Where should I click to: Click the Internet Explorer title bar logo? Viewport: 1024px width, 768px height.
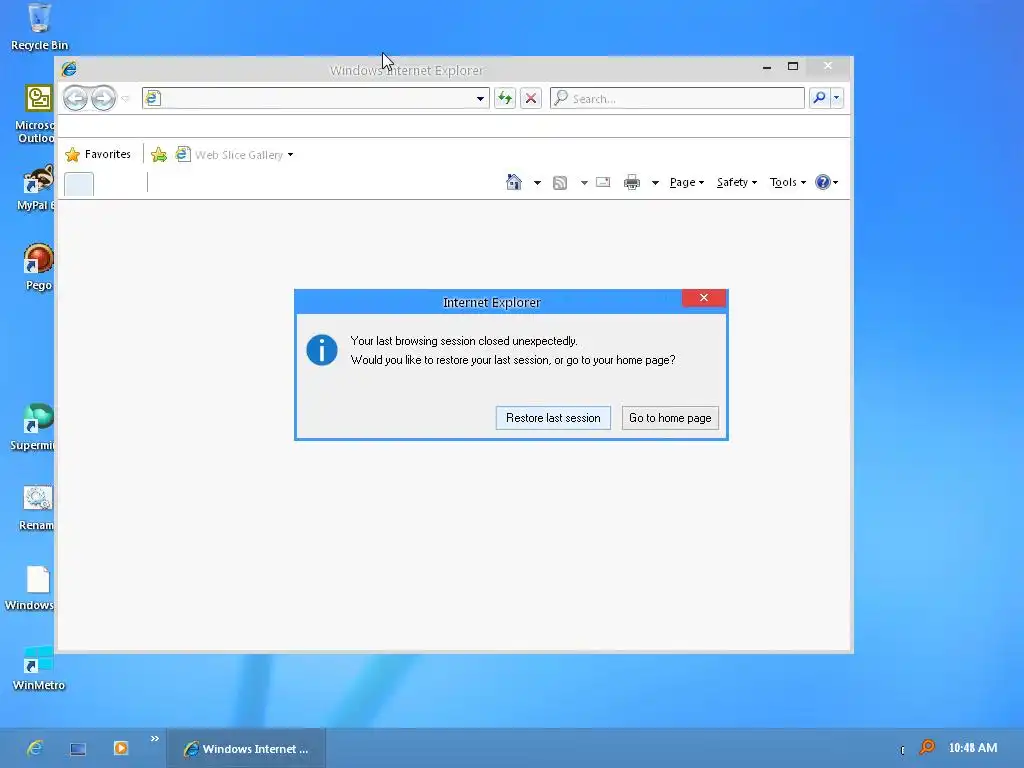(x=69, y=69)
